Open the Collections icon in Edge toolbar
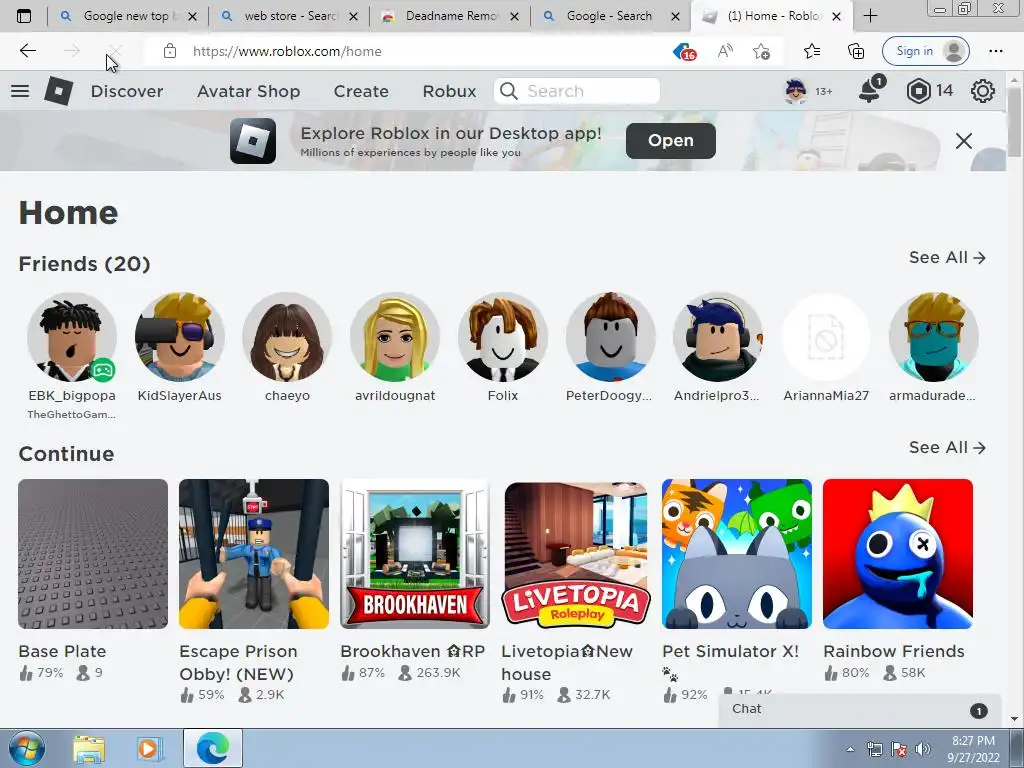1024x768 pixels. [856, 51]
